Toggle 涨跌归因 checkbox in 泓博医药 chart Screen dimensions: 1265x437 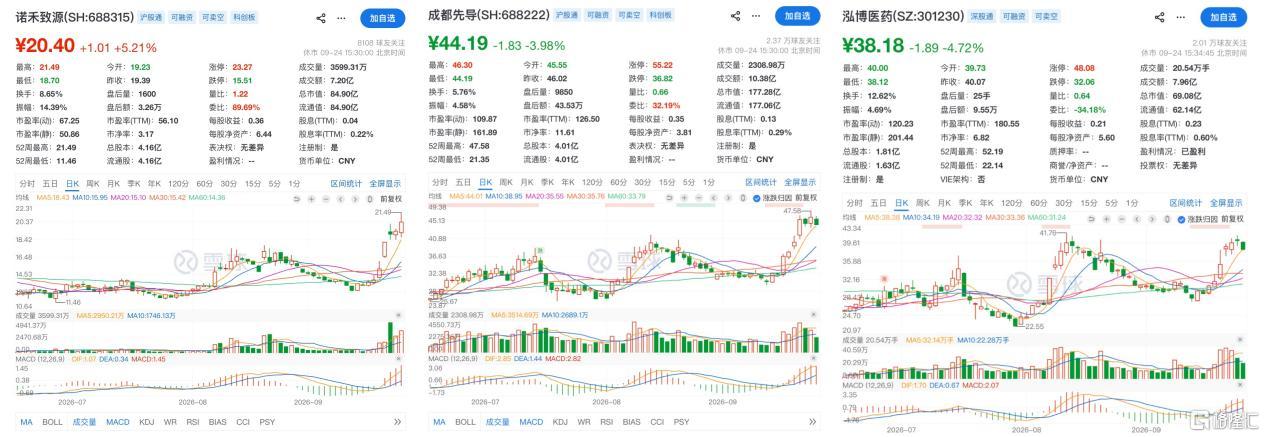click(1181, 220)
